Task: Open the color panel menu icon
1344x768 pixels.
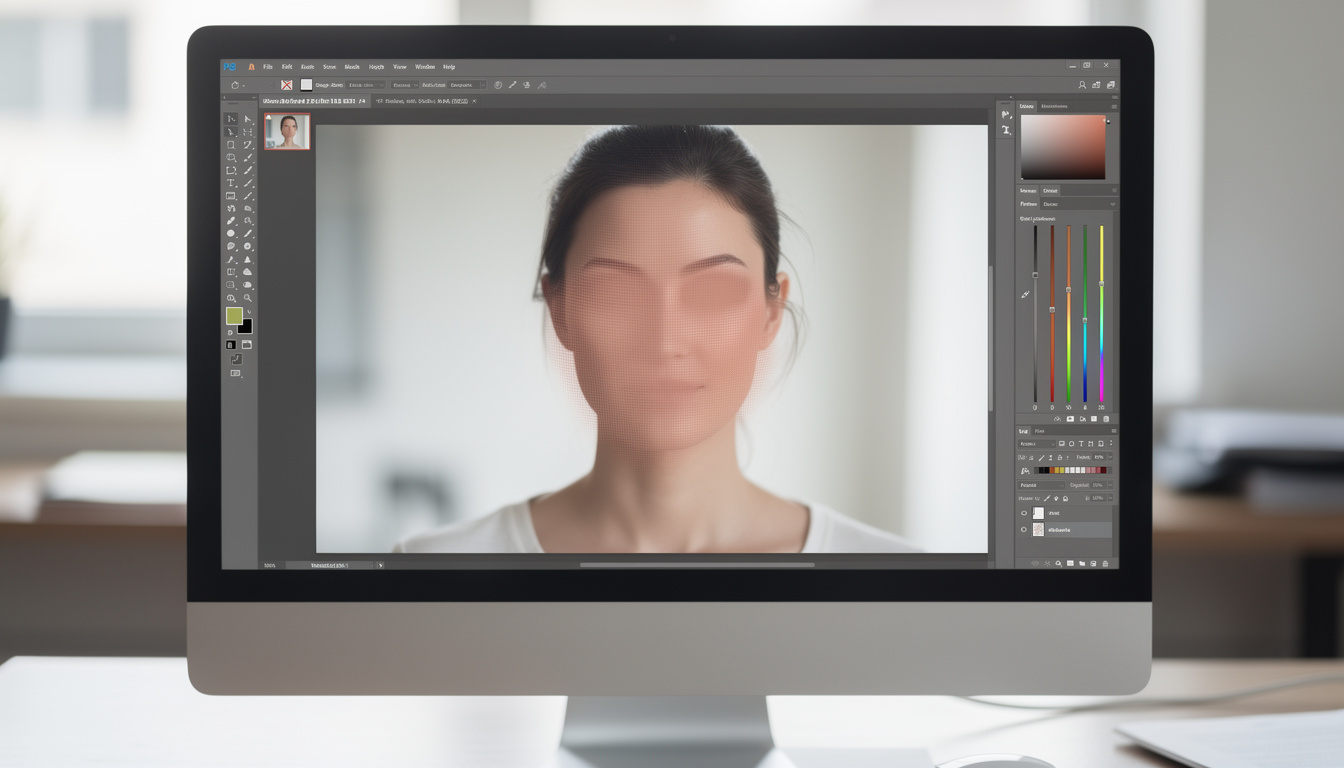Action: [1114, 106]
